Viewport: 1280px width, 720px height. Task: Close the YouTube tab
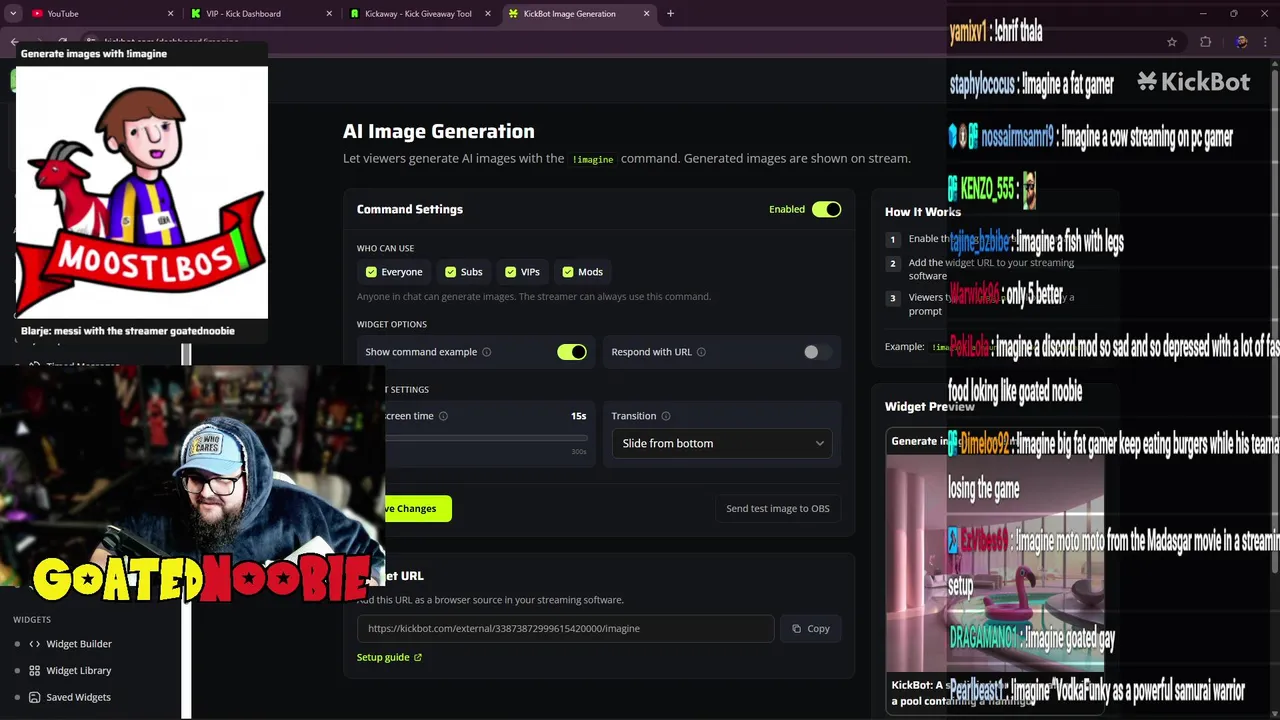click(170, 14)
